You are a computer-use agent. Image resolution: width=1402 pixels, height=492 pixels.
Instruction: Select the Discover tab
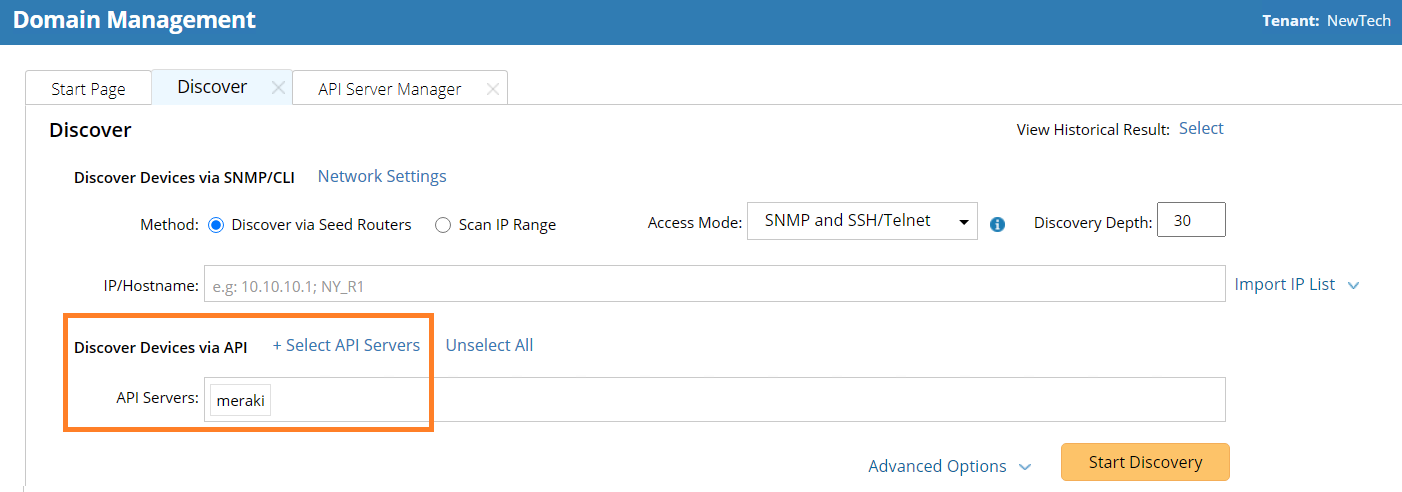click(x=212, y=87)
